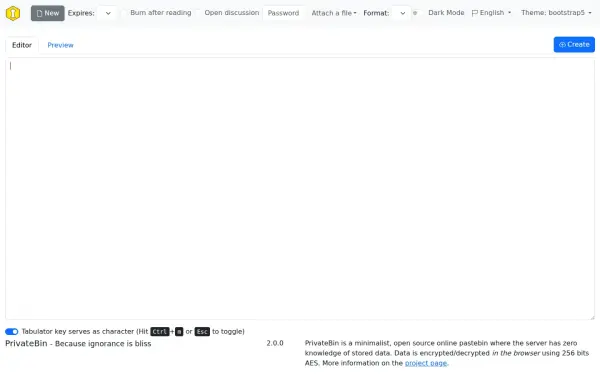Open the Theme: bootstrap5 dropdown
The height and width of the screenshot is (375, 600).
(556, 13)
